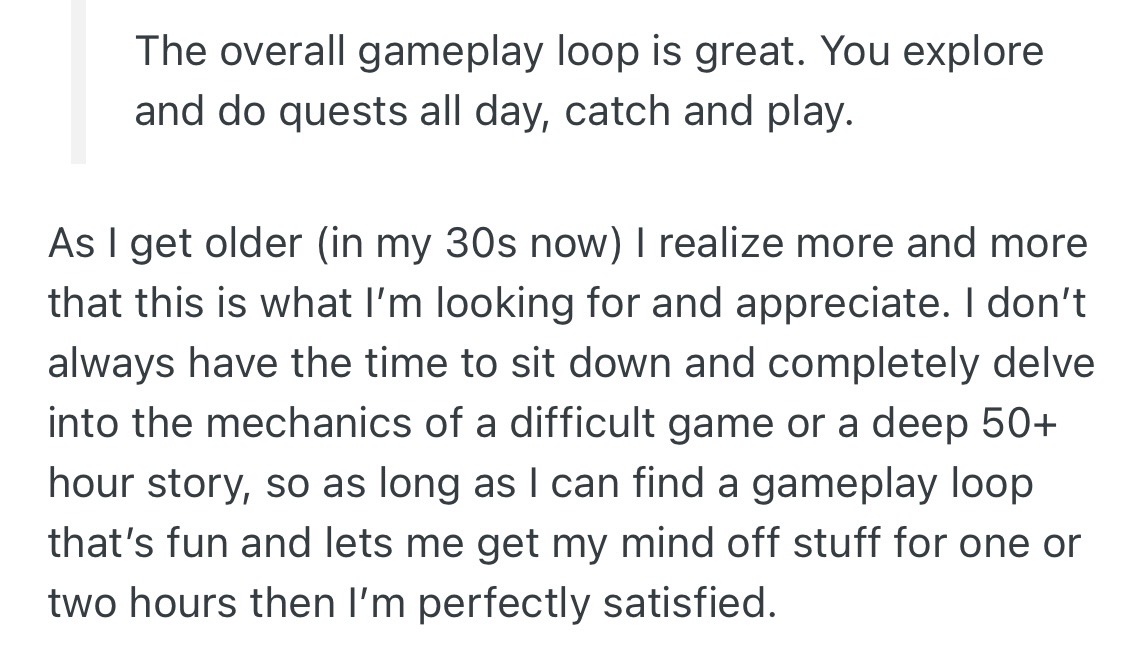Click 'gameplay loop' in the reply paragraph
Image resolution: width=1132 pixels, height=653 pixels.
point(890,483)
